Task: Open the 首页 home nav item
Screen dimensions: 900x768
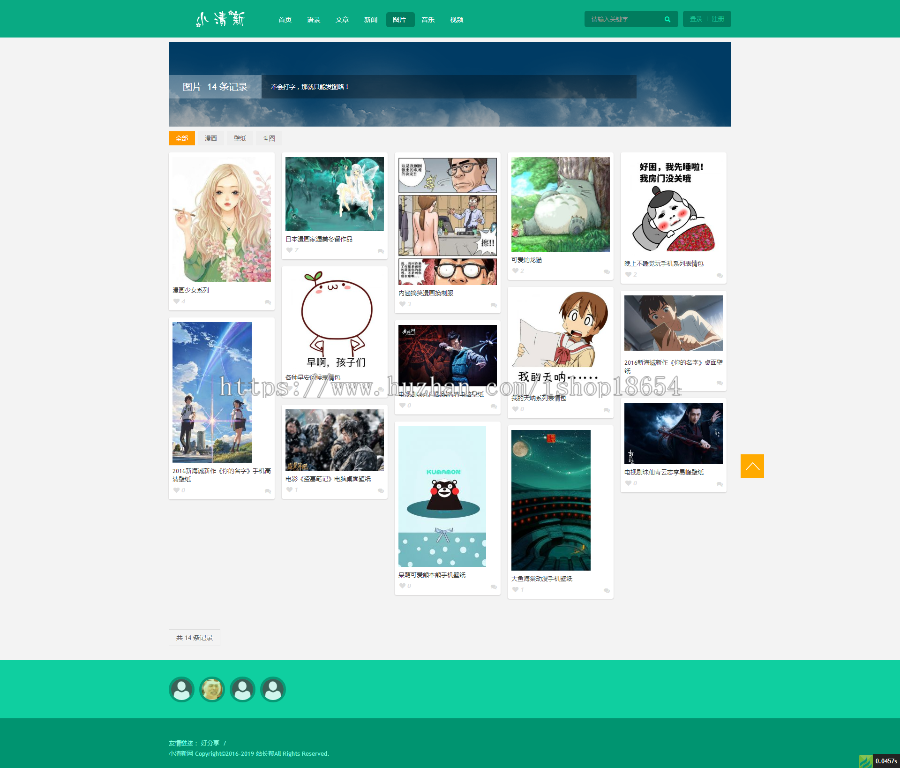Action: 285,20
